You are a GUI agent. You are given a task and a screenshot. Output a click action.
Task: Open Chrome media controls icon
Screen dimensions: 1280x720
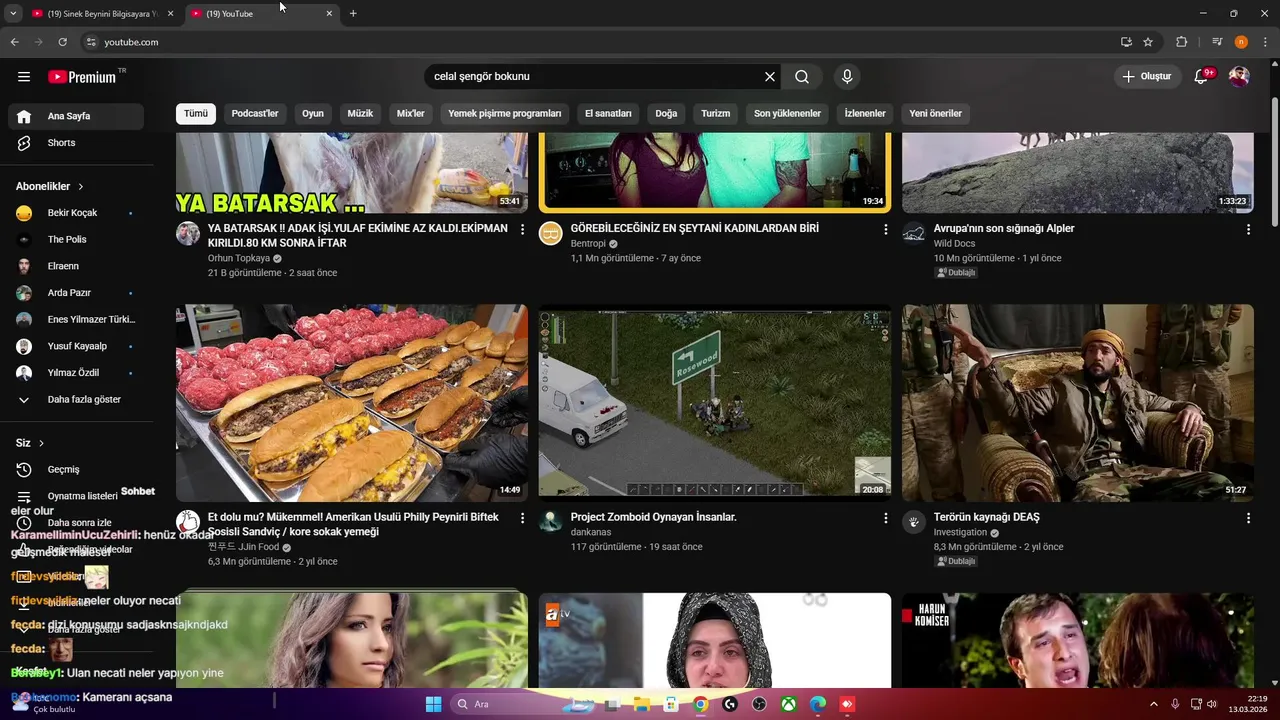coord(1217,42)
